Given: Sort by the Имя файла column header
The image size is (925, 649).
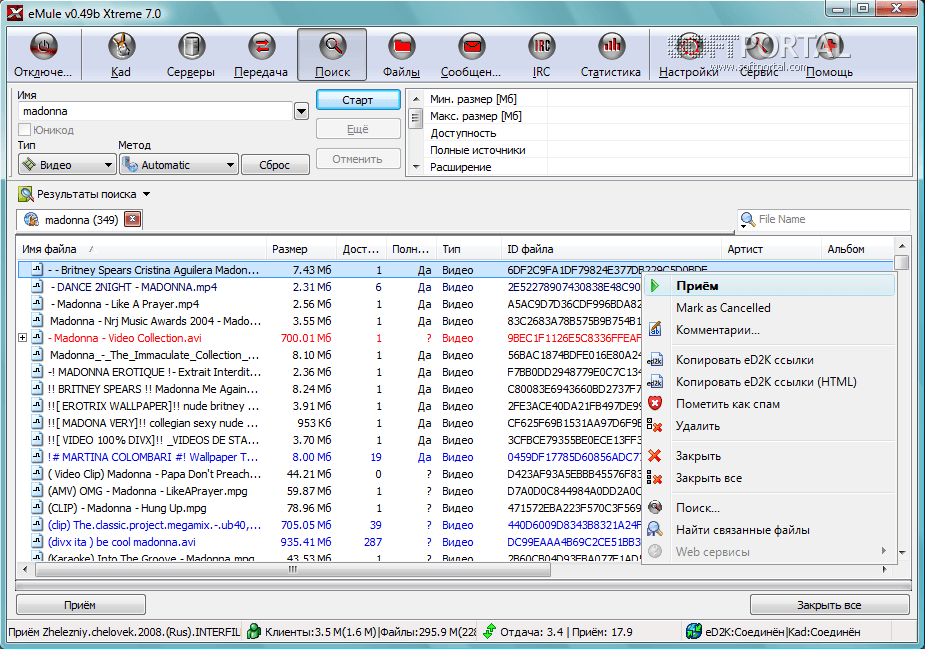Looking at the screenshot, I should [x=142, y=249].
